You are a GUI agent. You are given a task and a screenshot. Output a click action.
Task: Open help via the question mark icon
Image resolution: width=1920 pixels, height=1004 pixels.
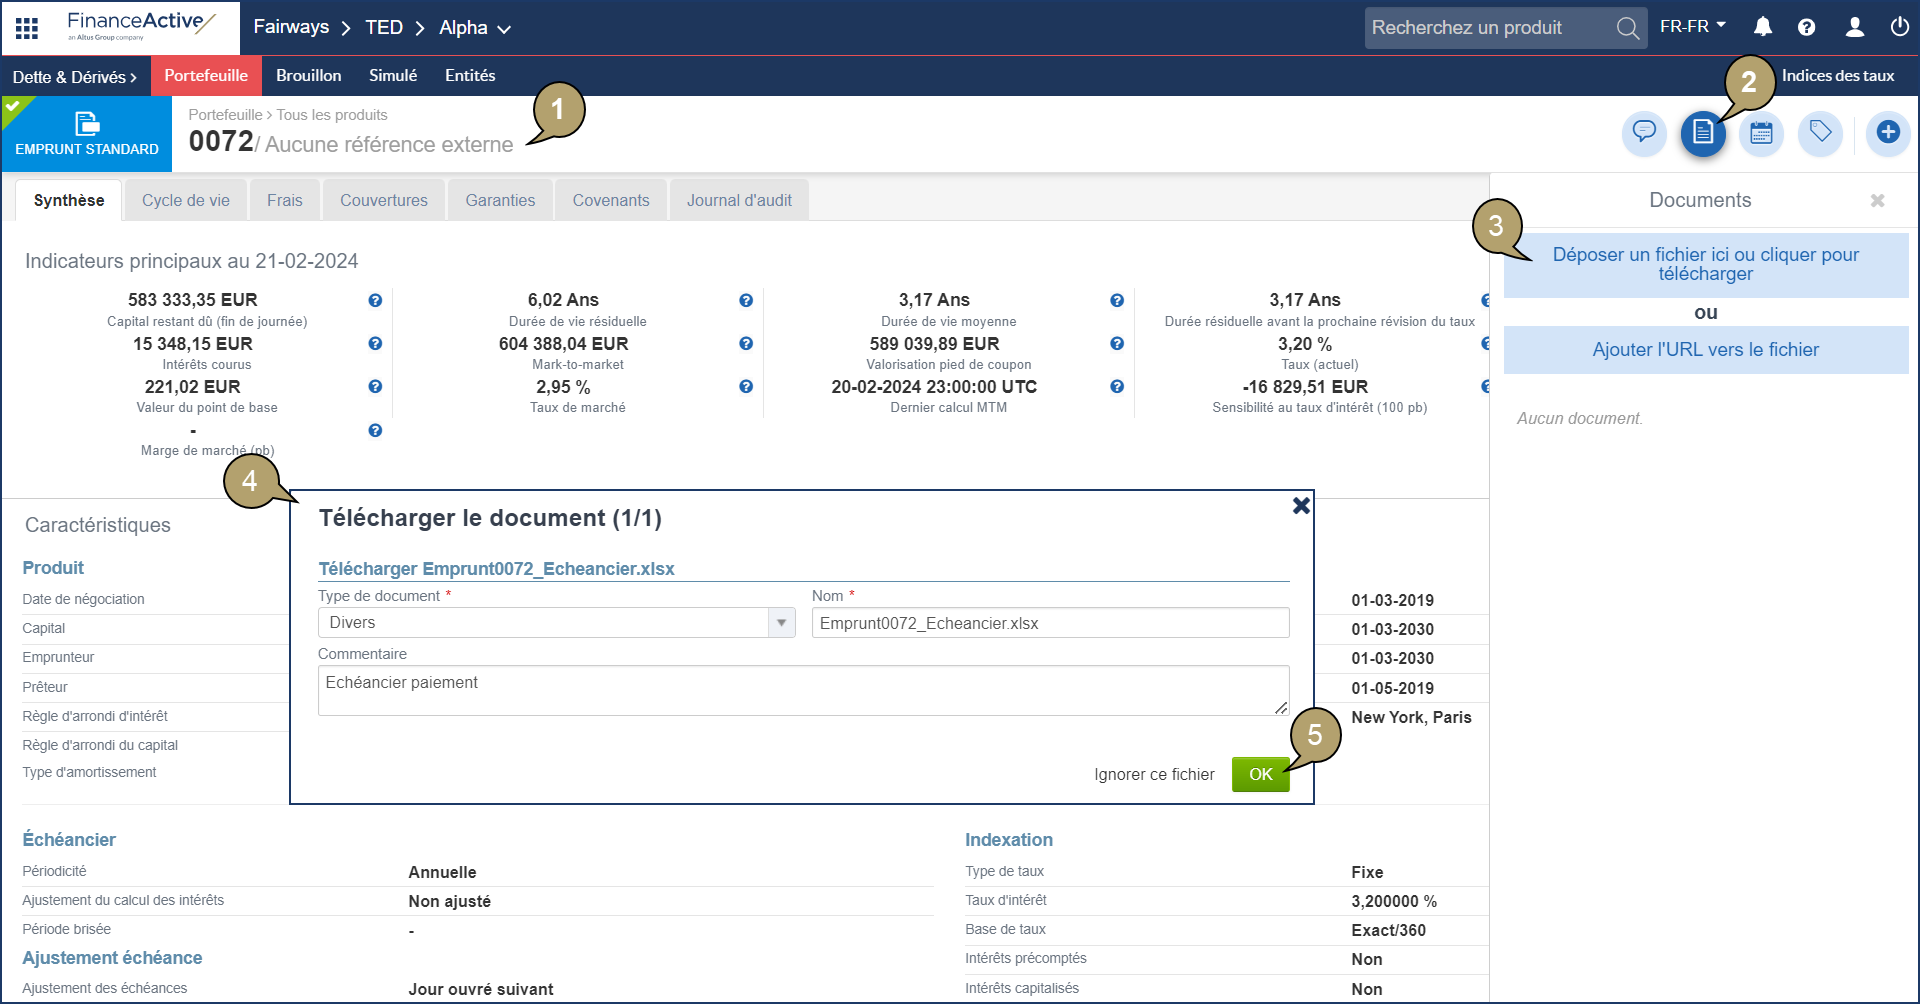click(x=1807, y=27)
